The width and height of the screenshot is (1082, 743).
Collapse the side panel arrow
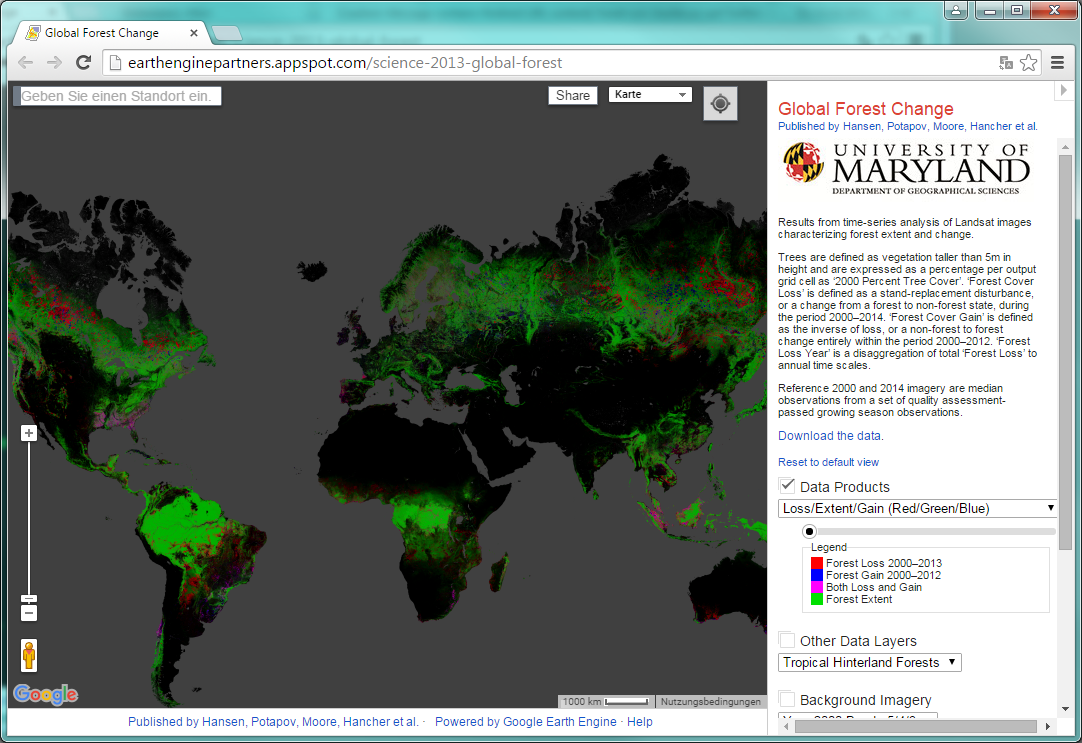click(1062, 91)
